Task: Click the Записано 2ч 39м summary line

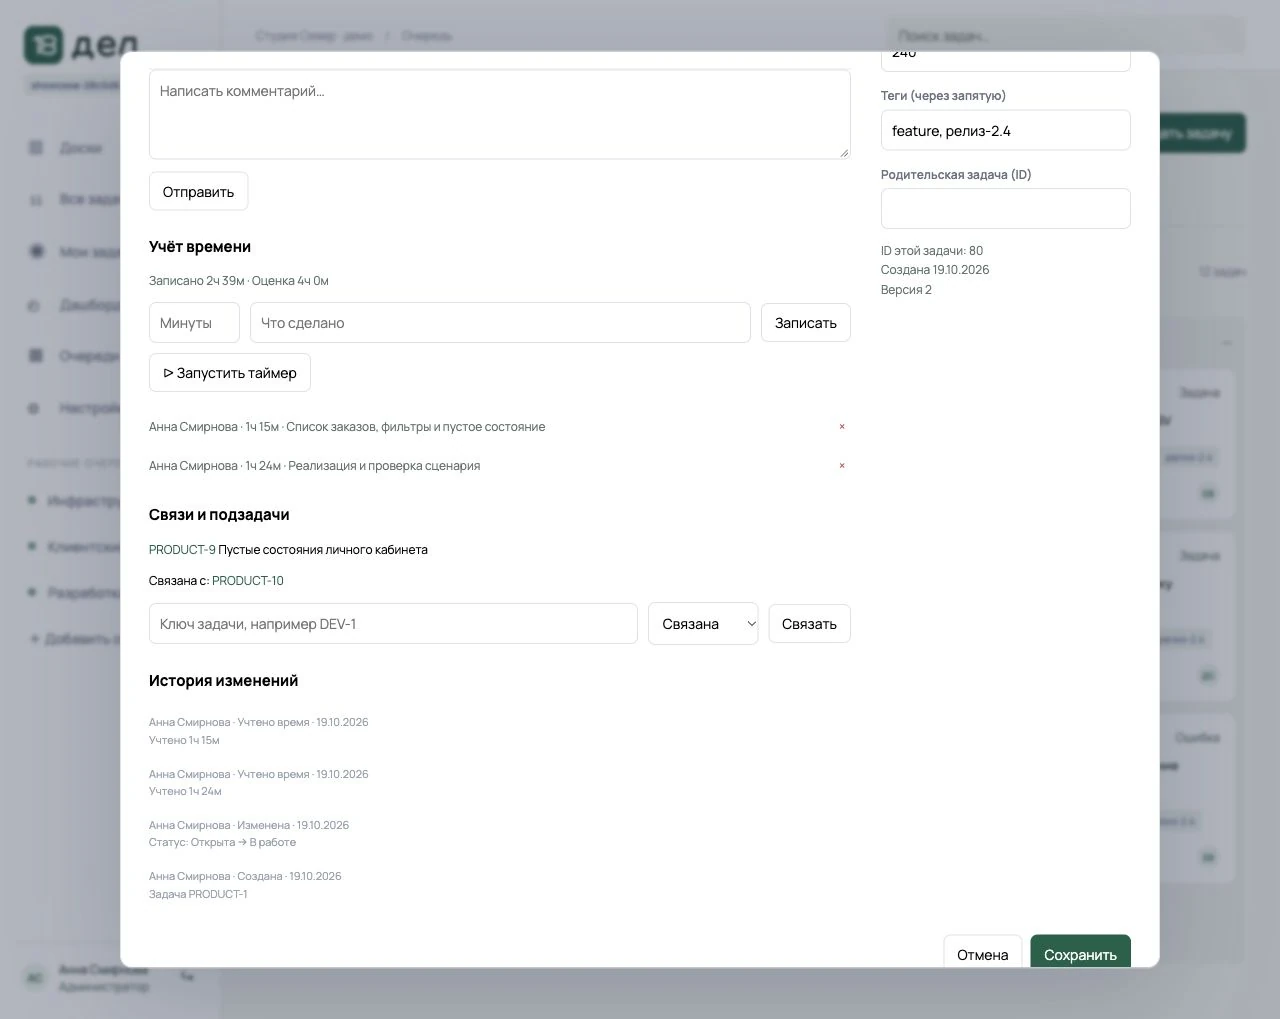Action: (x=239, y=281)
